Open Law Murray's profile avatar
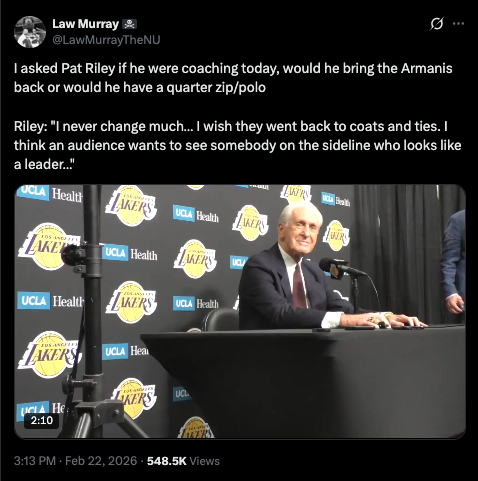Screen dimensions: 478x481 coord(30,32)
